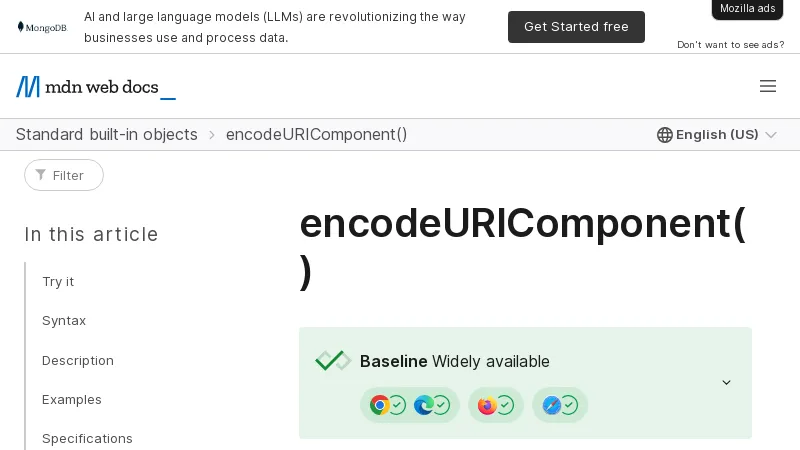Click the Safari browser support icon
The image size is (800, 450).
tap(551, 405)
